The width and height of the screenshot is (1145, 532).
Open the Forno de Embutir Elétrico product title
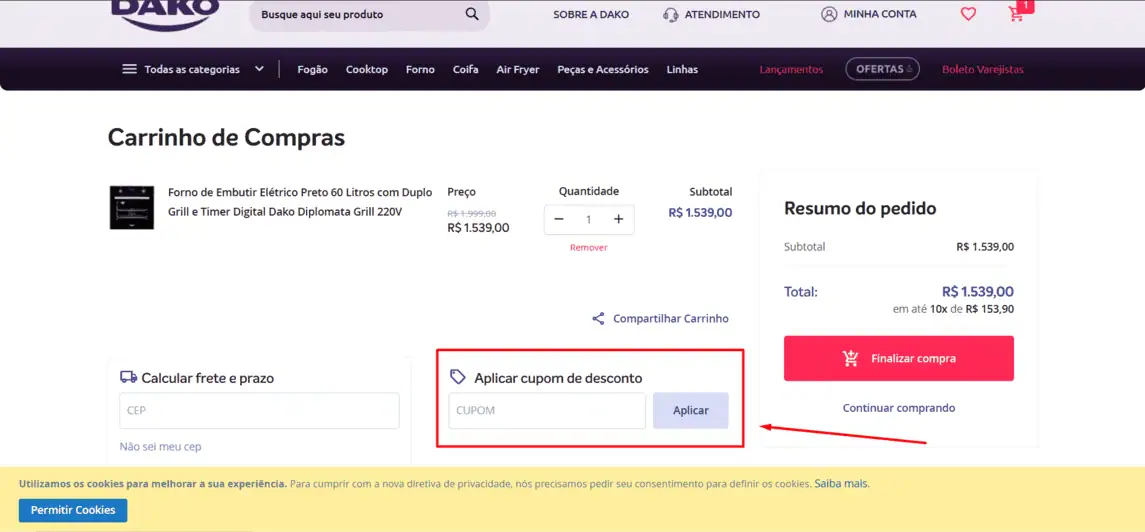300,202
